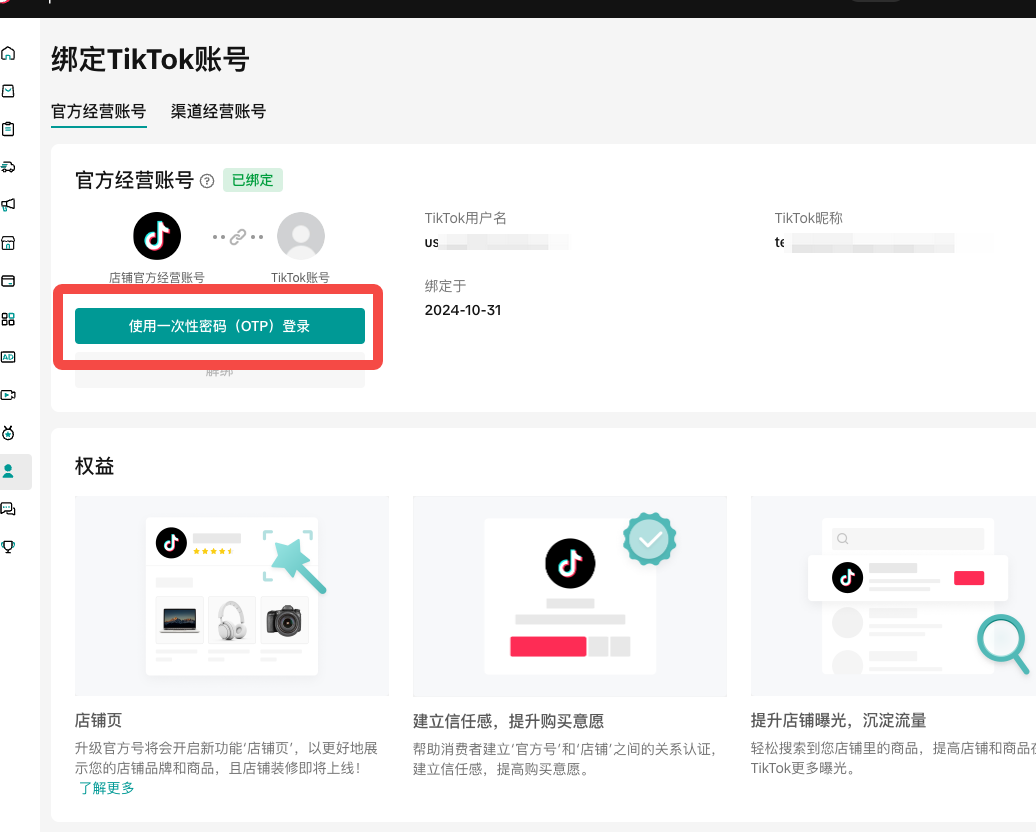
Task: Open the Home icon in sidebar
Action: pos(9,53)
